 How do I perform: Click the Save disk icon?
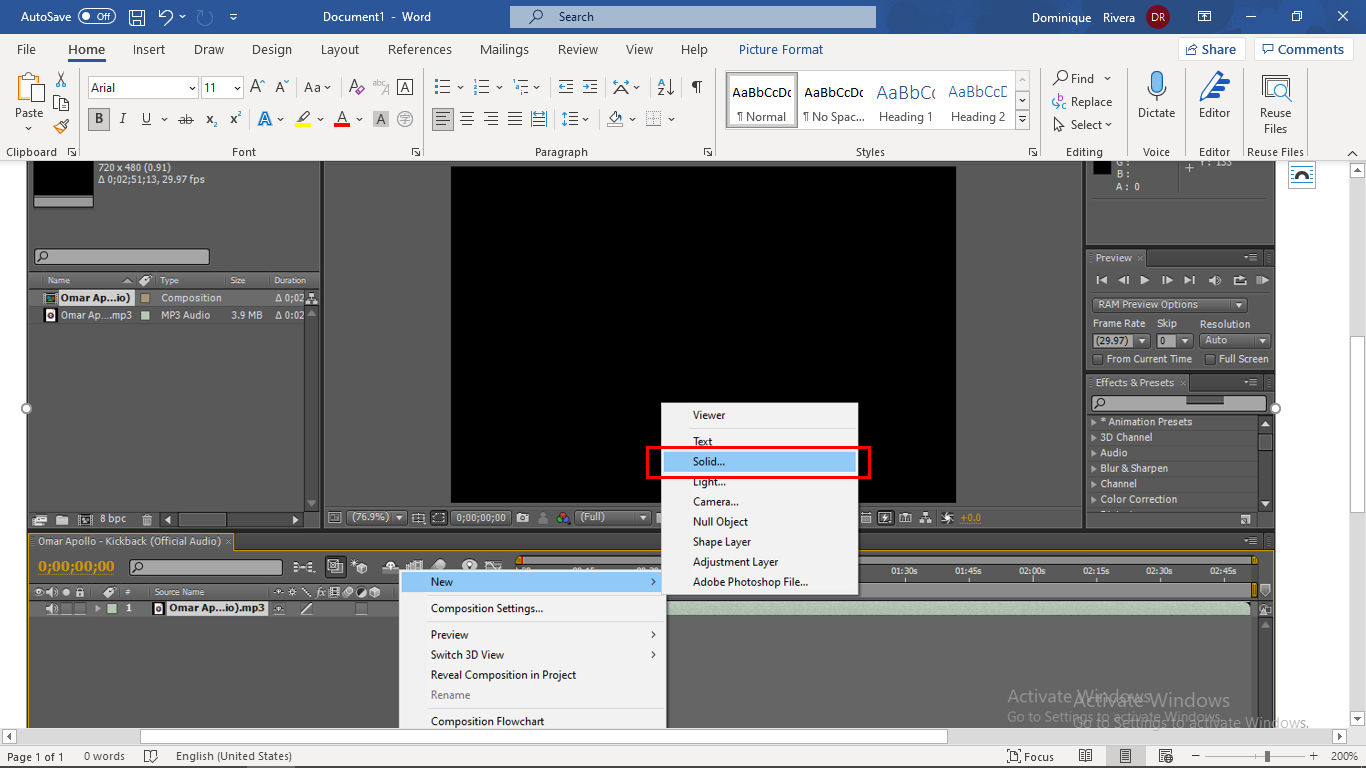(137, 17)
